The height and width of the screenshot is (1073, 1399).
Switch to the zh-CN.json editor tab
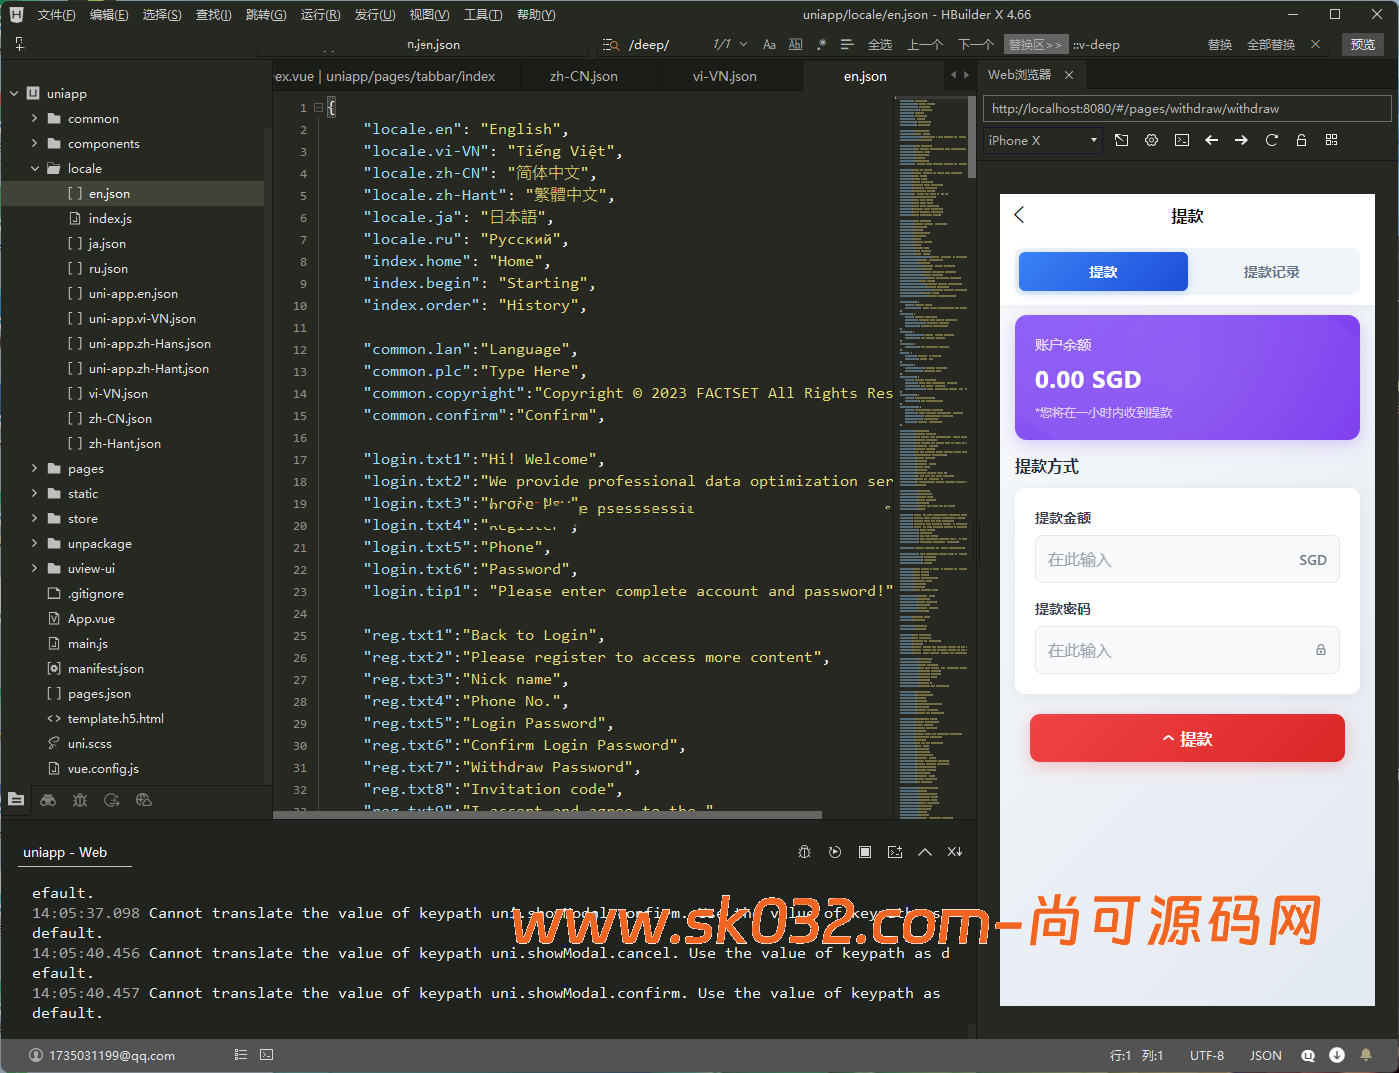583,76
